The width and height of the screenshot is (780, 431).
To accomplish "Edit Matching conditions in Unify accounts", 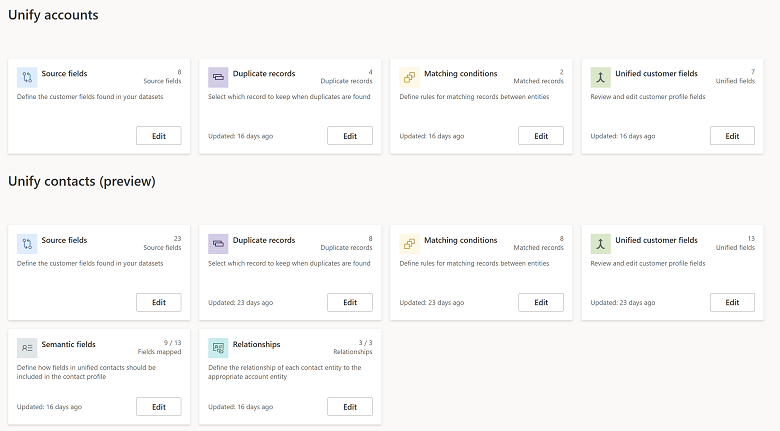I will tap(541, 136).
